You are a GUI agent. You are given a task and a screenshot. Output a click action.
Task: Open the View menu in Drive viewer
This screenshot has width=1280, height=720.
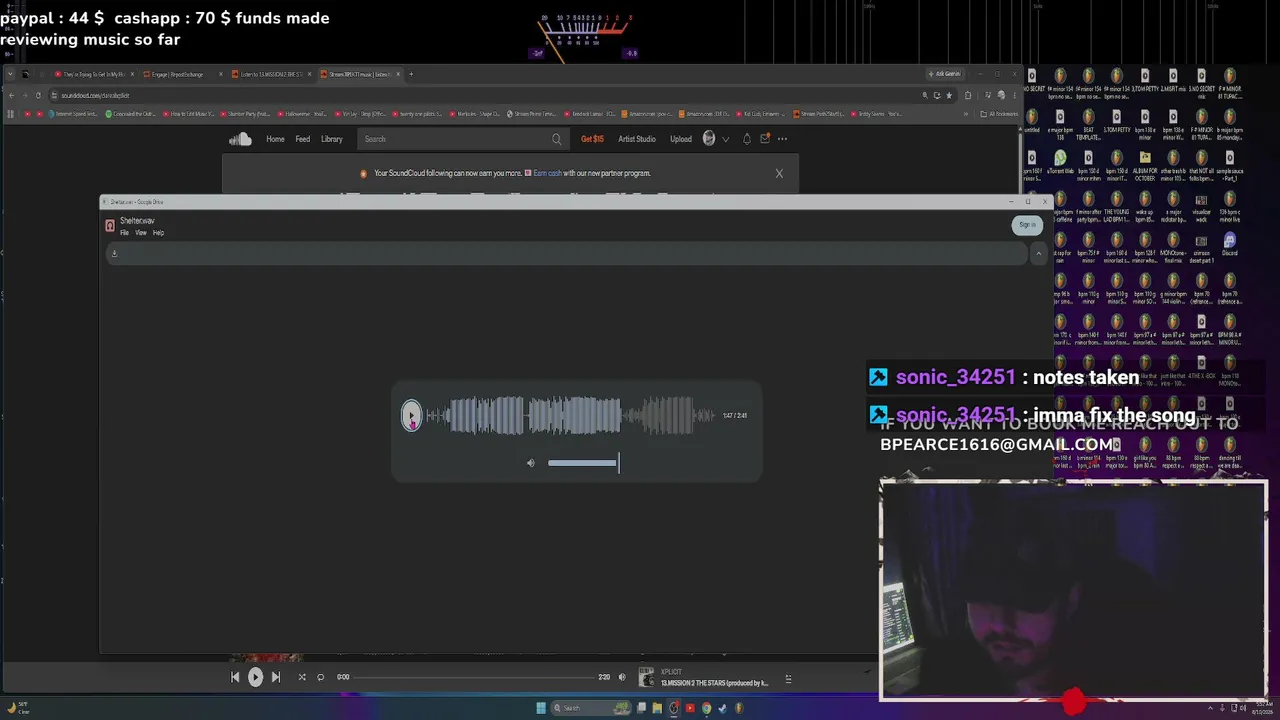point(141,233)
